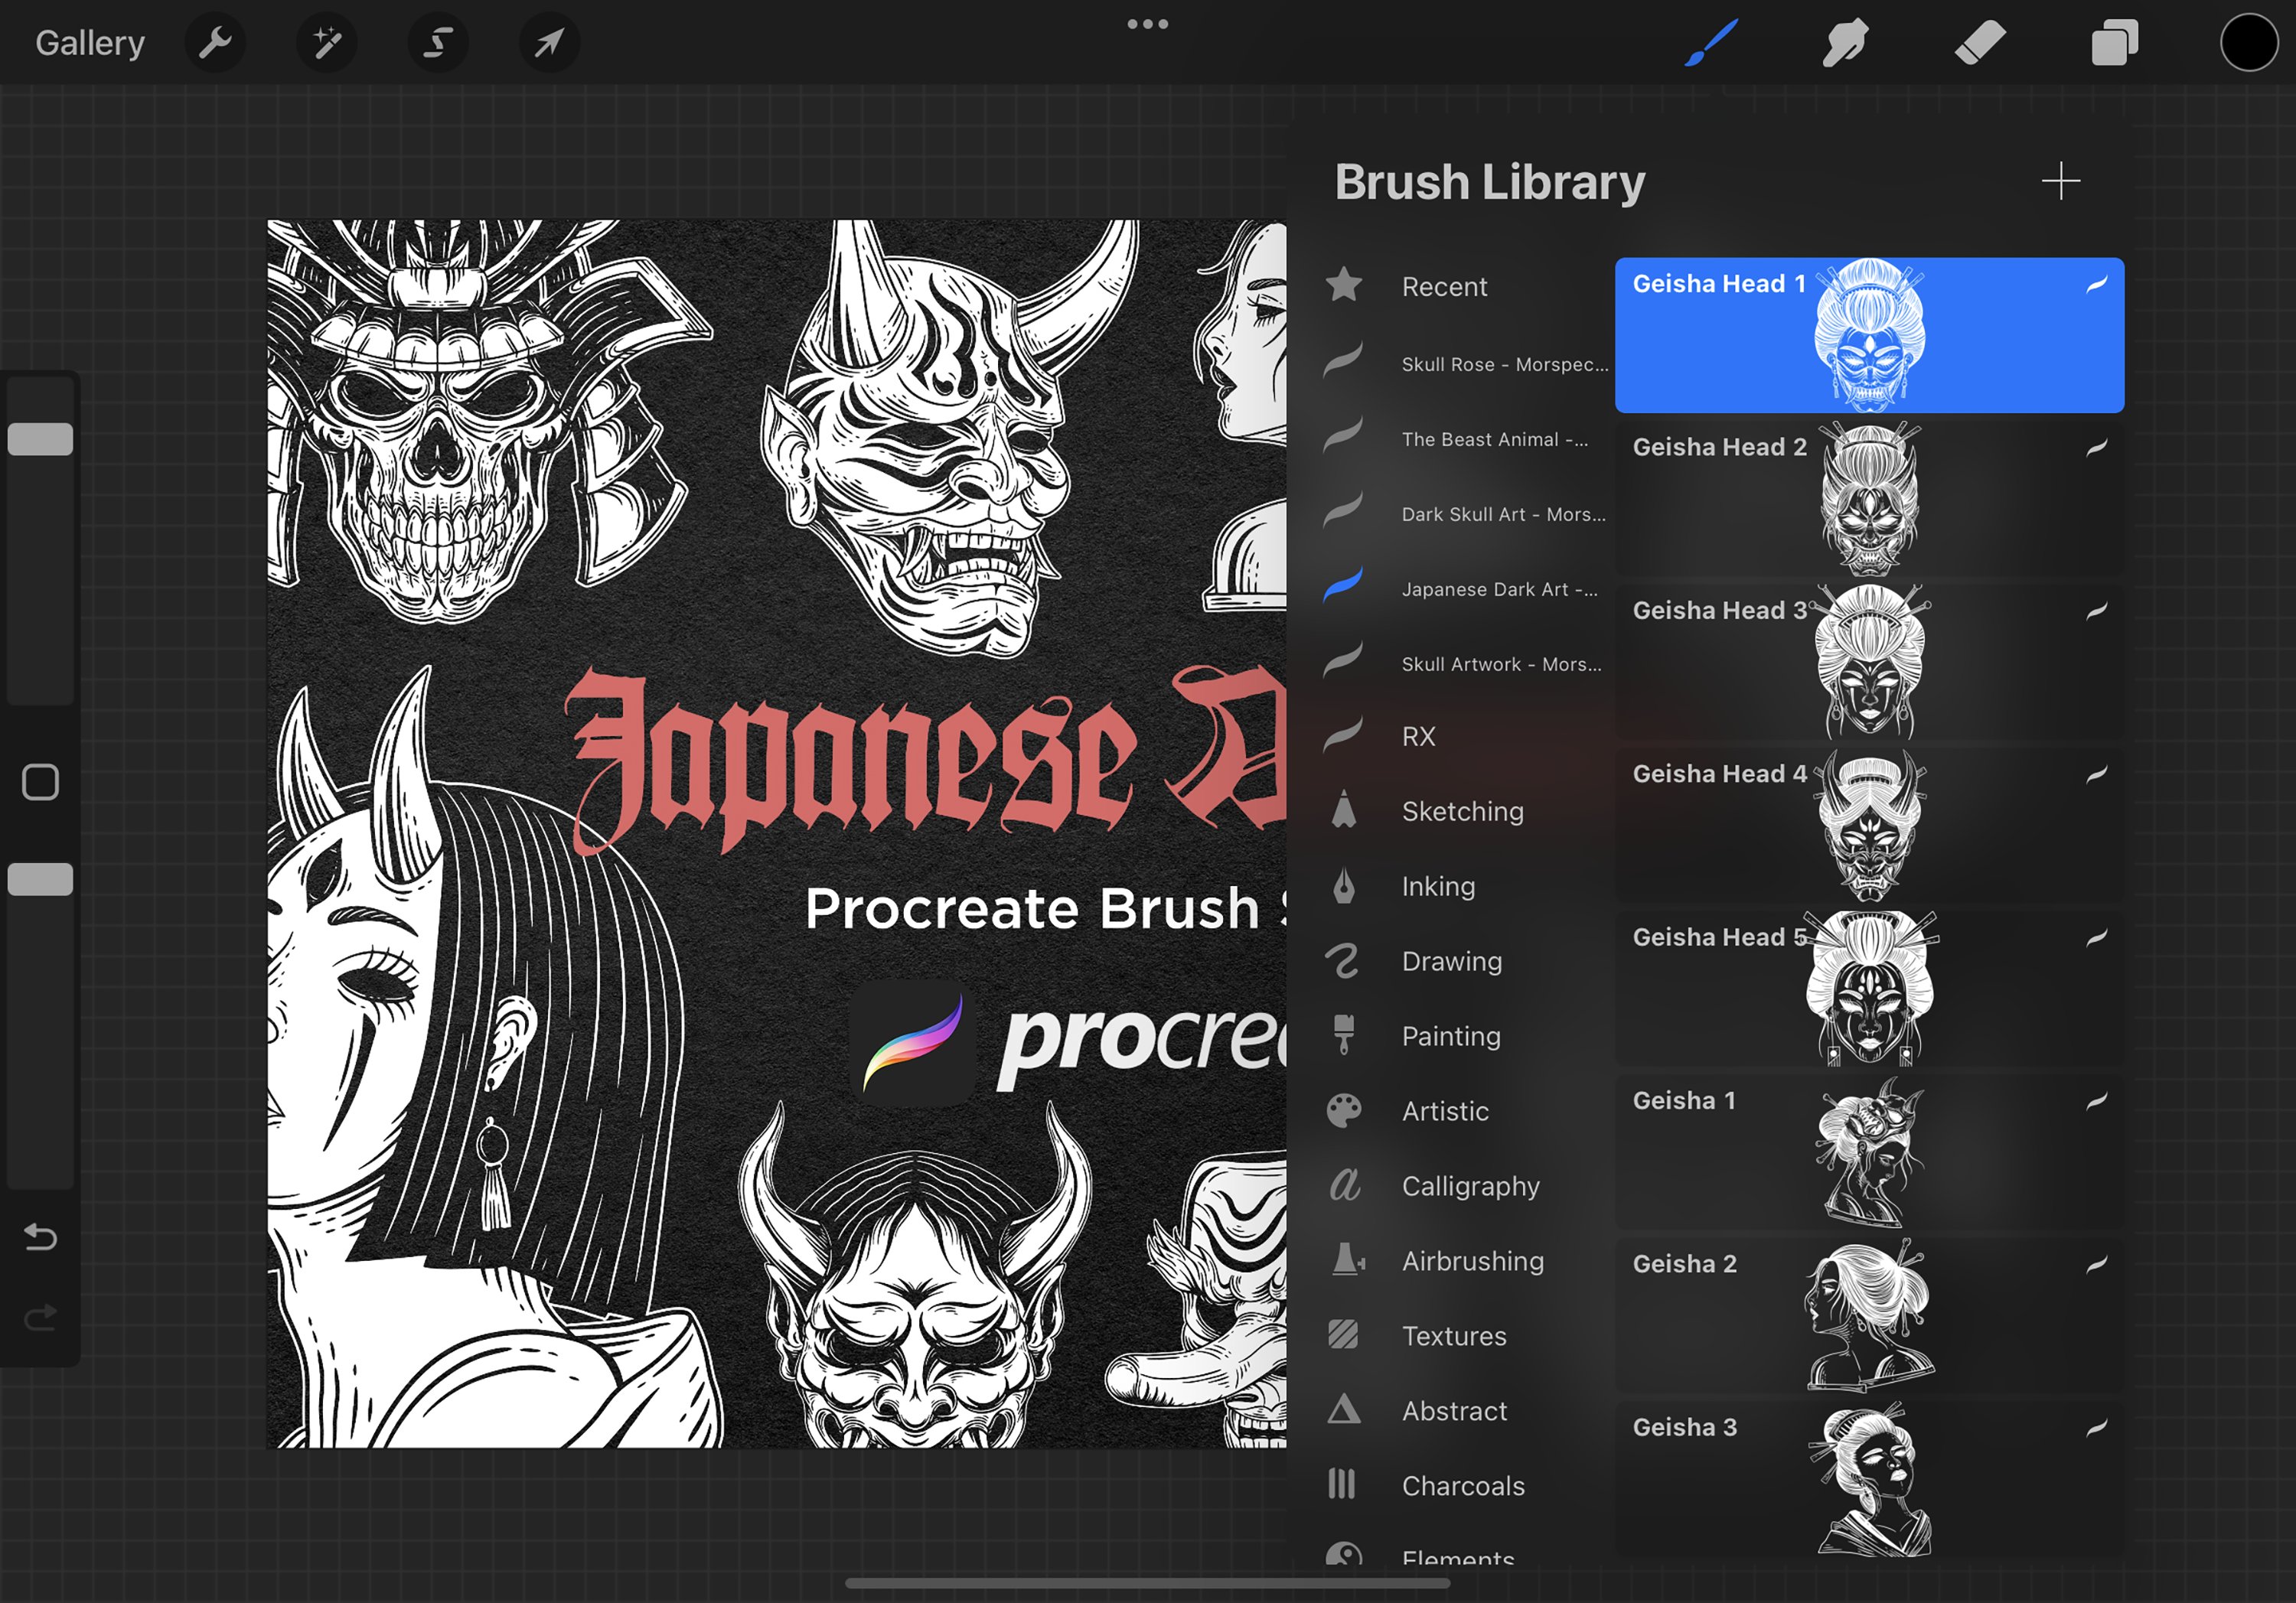Select the Geisha 2 brush

point(1869,1315)
